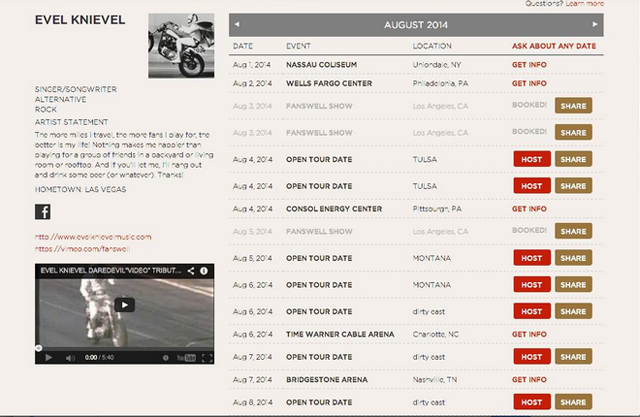
Task: Mute the video with volume icon
Action: (70, 358)
